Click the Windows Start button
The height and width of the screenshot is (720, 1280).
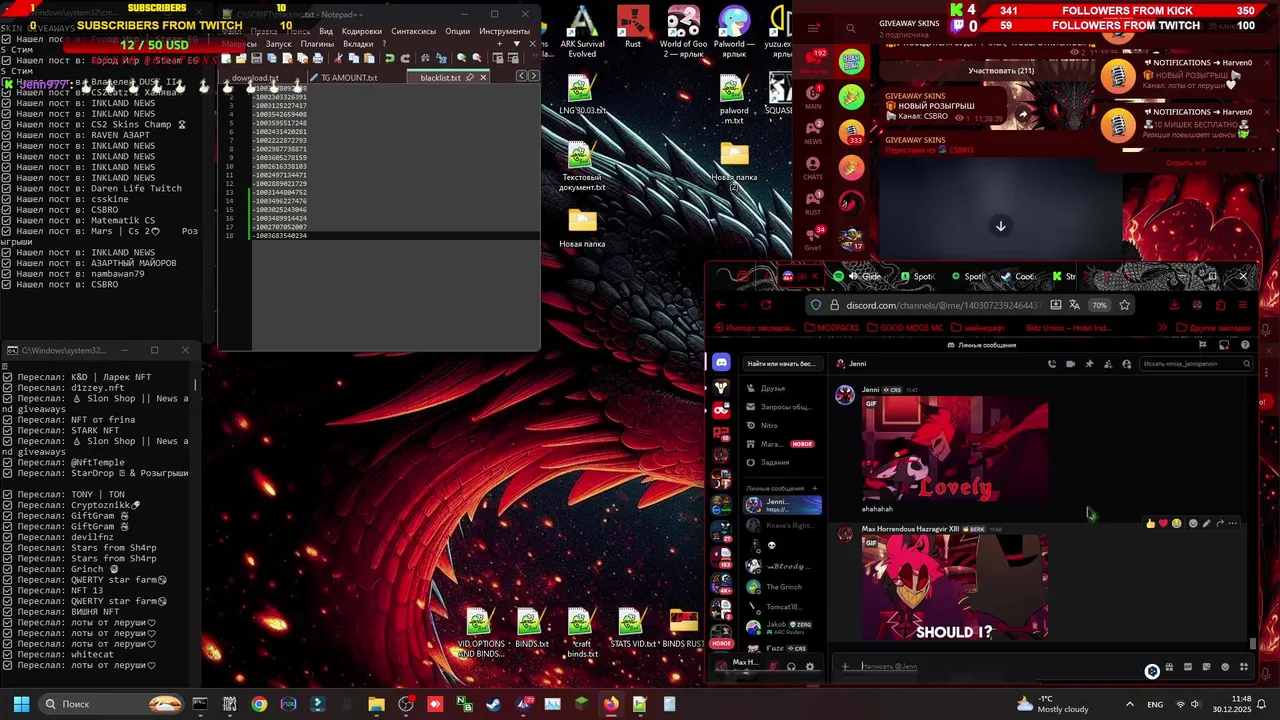pos(21,704)
